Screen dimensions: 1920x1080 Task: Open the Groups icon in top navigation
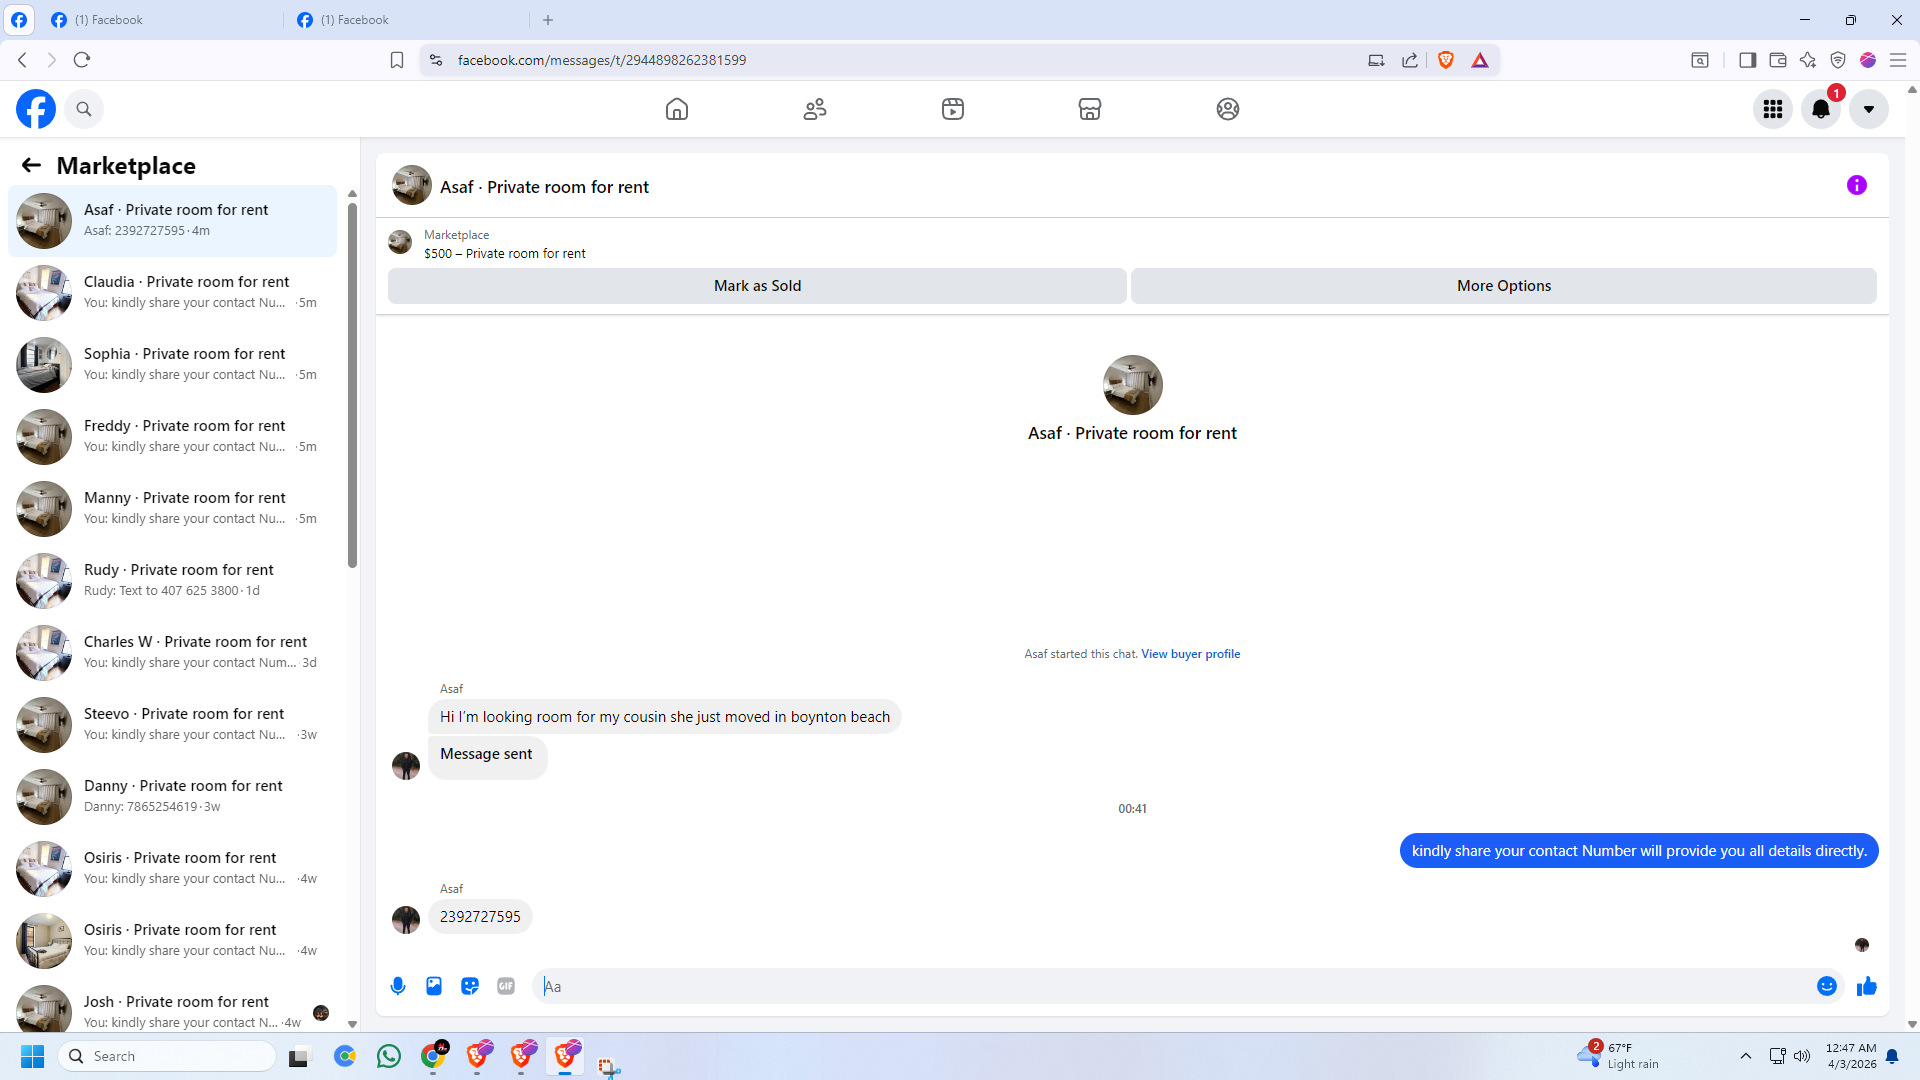coord(1228,109)
